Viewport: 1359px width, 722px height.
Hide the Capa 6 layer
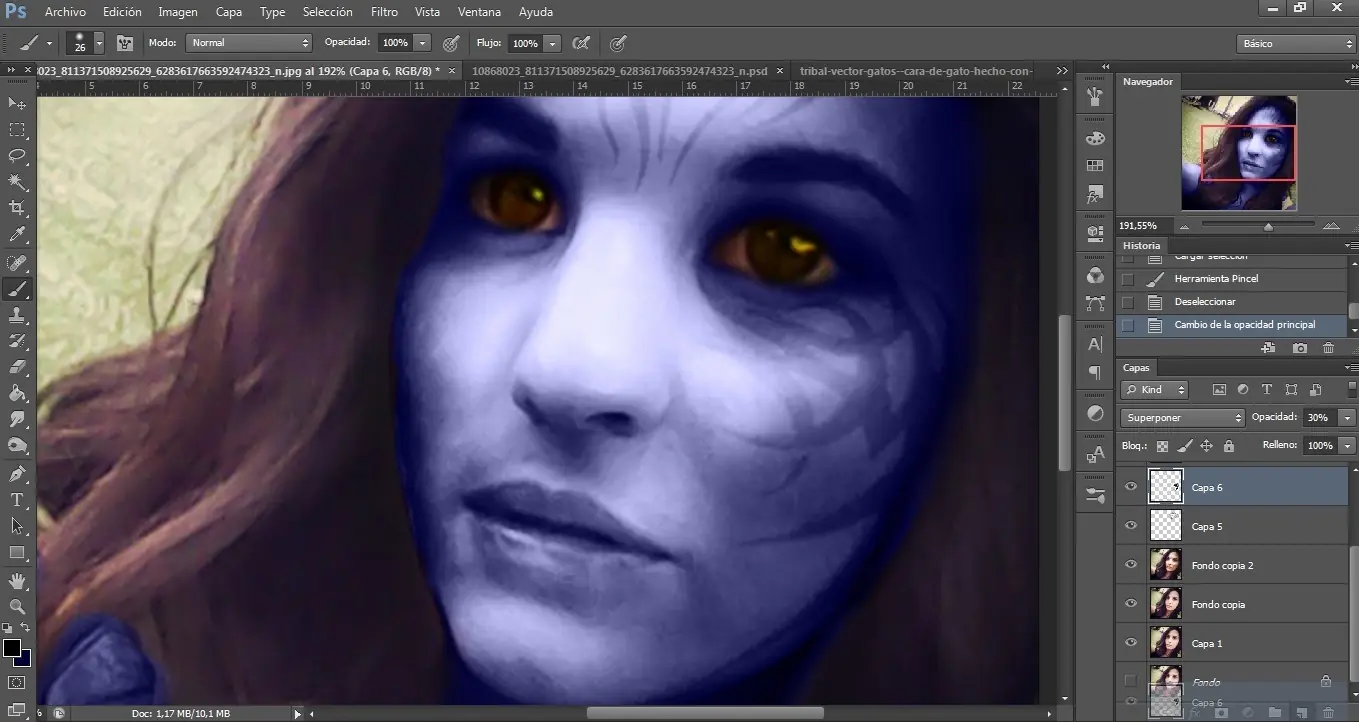(1131, 487)
